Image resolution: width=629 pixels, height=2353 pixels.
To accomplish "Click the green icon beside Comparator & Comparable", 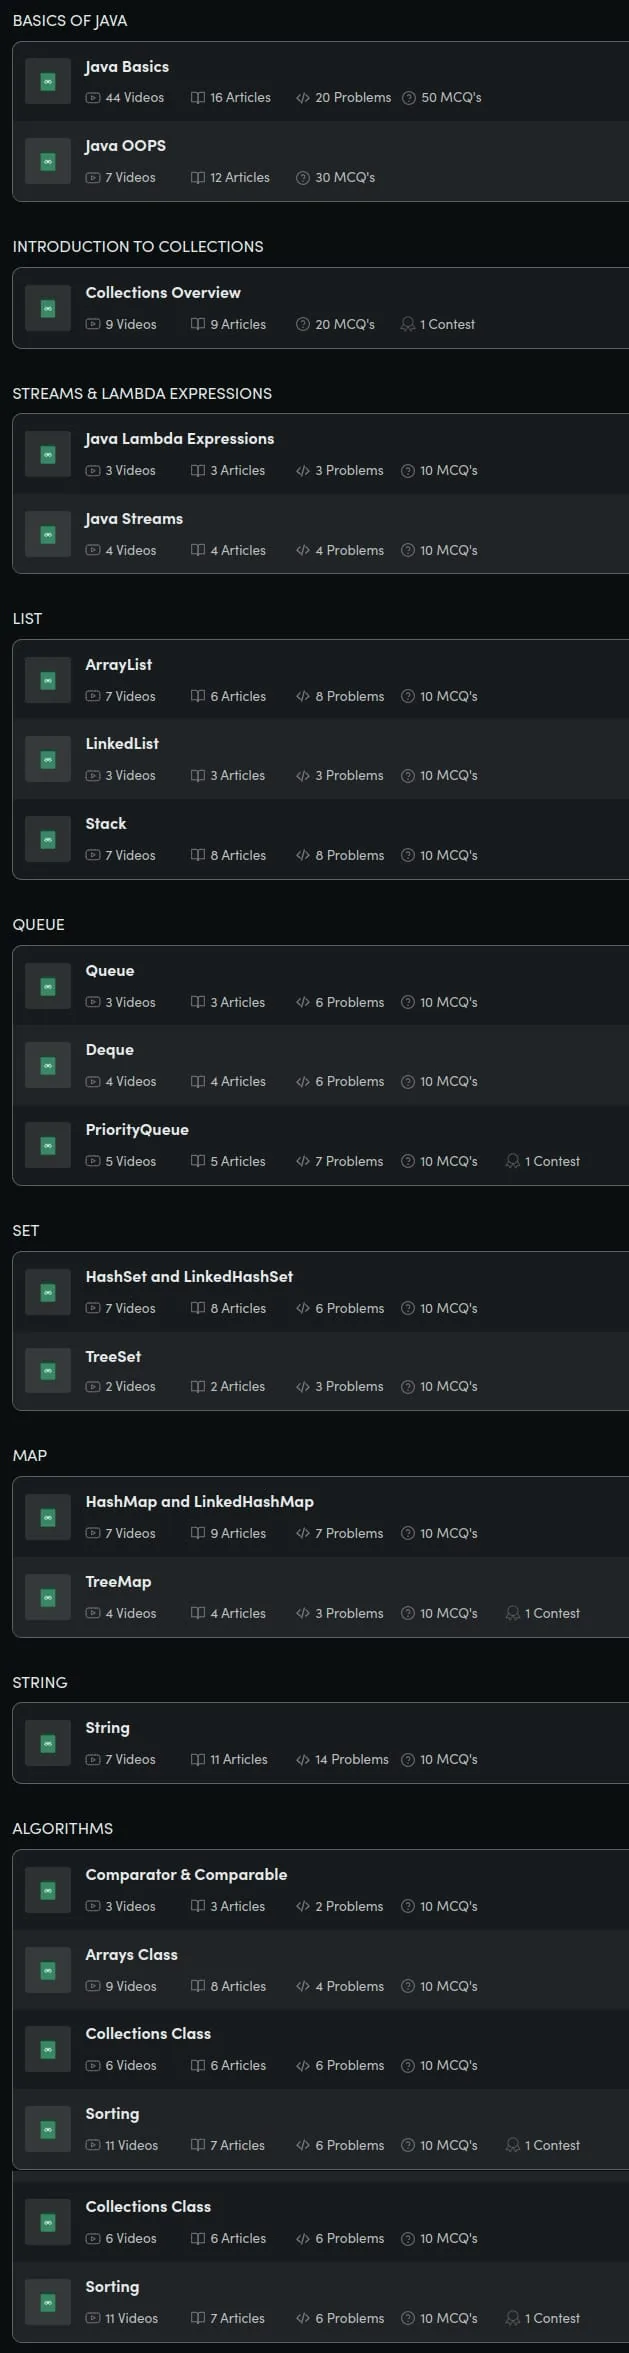I will pos(47,1890).
